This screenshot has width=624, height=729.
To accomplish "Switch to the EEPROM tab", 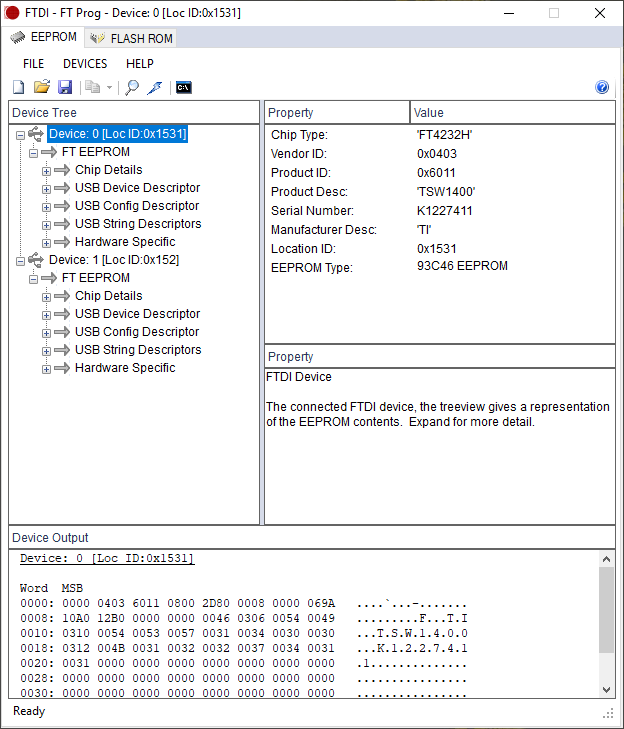I will pos(43,37).
